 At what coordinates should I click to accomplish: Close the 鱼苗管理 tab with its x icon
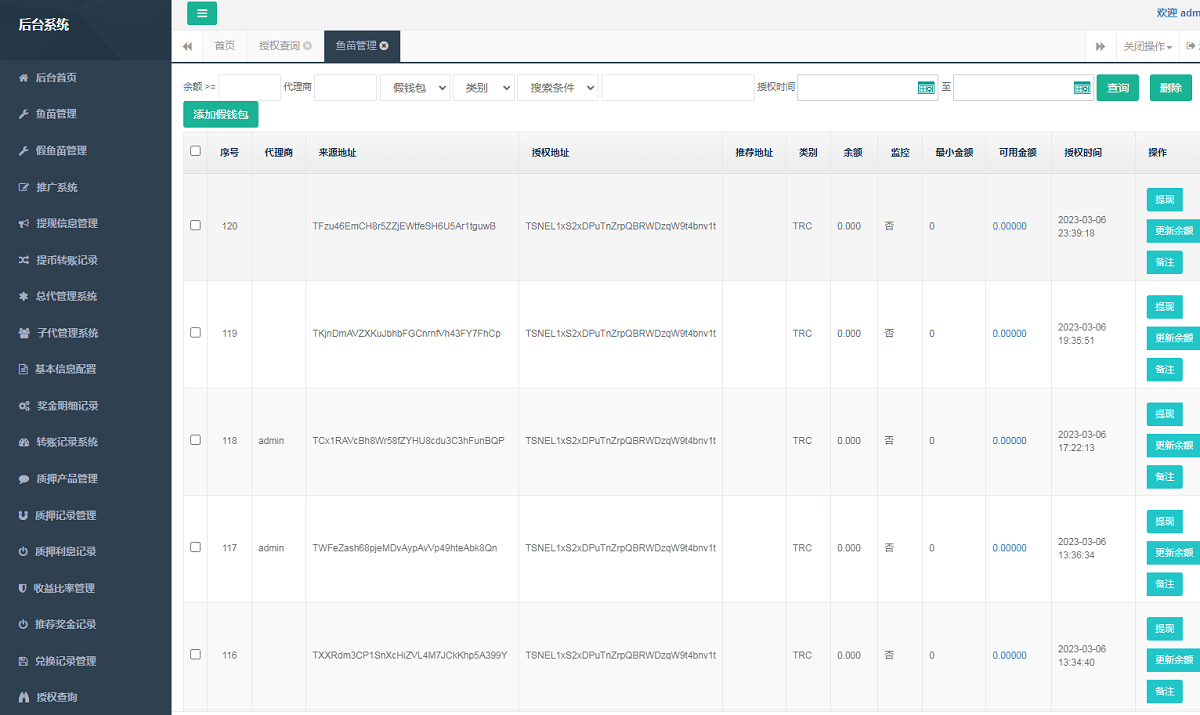[384, 46]
